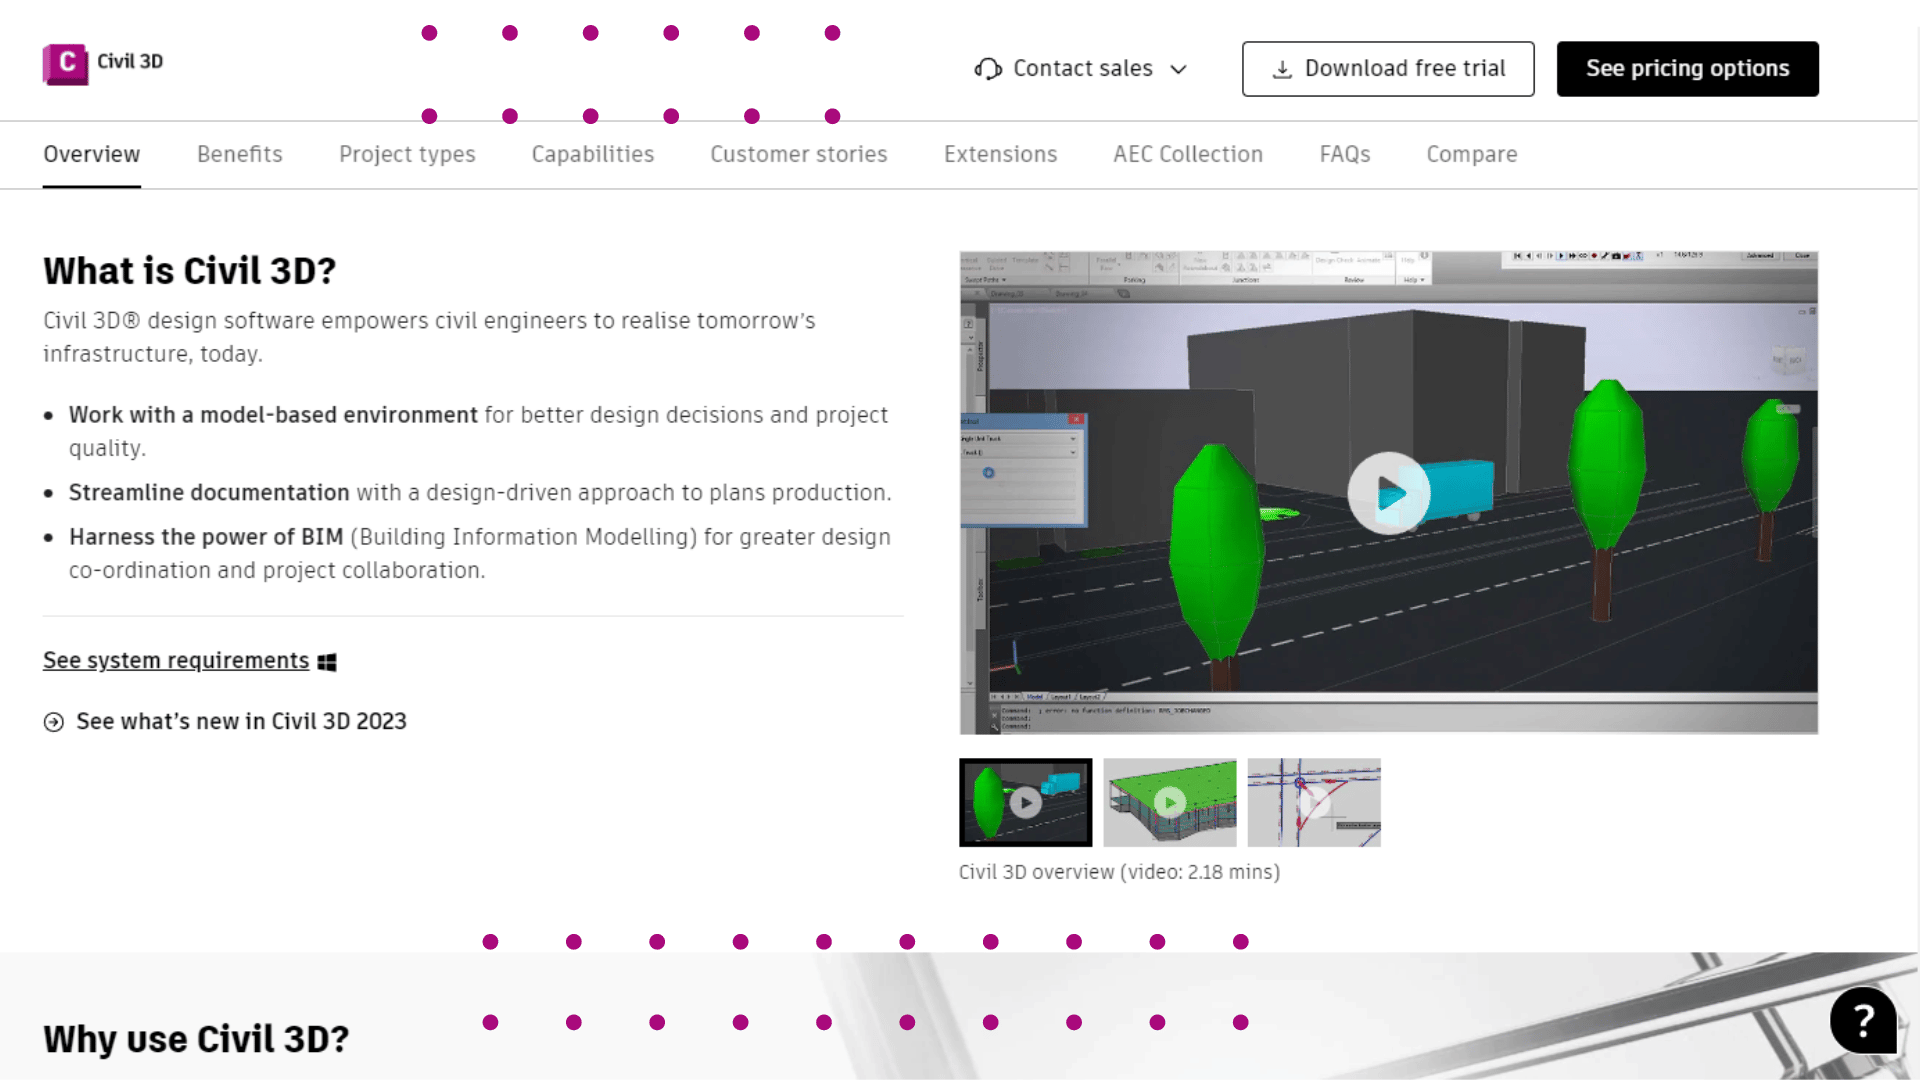Click the Civil 3D home icon
The height and width of the screenshot is (1080, 1920).
(x=65, y=61)
